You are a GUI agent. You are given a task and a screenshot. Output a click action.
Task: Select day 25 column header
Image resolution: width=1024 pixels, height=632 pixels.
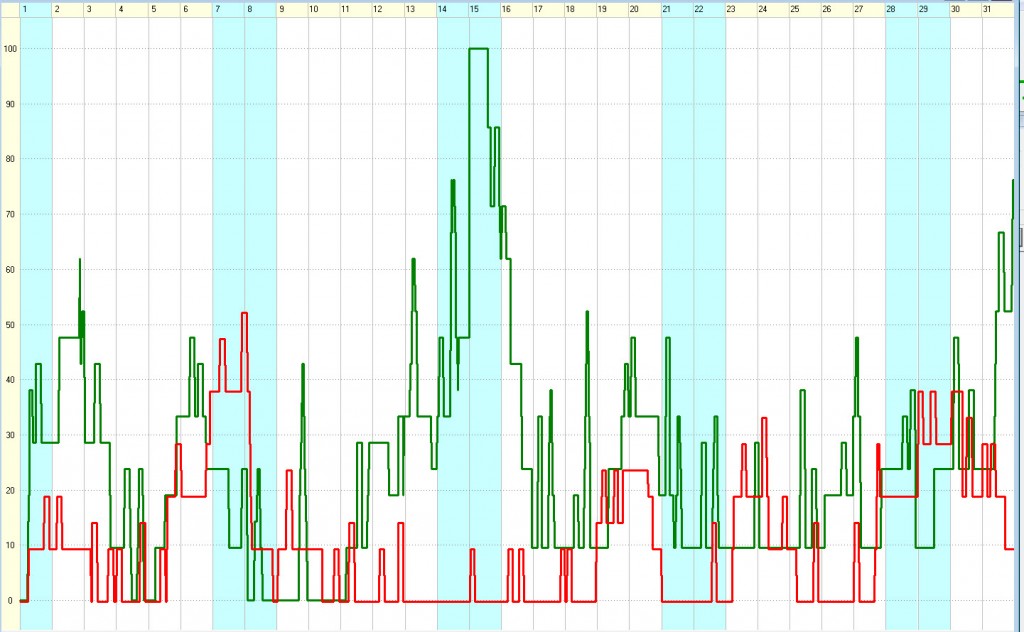pos(805,9)
